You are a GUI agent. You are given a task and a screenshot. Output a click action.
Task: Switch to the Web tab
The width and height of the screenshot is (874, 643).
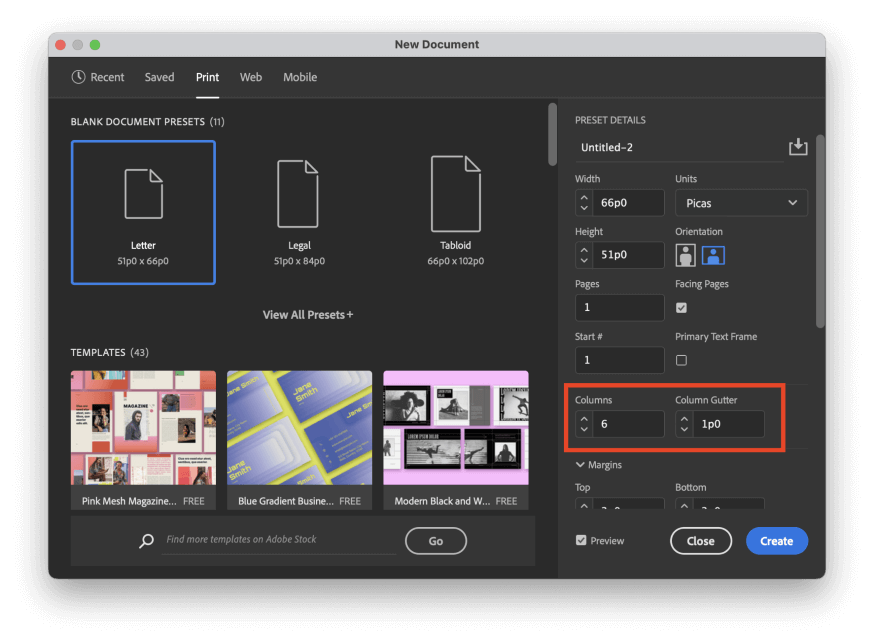251,77
